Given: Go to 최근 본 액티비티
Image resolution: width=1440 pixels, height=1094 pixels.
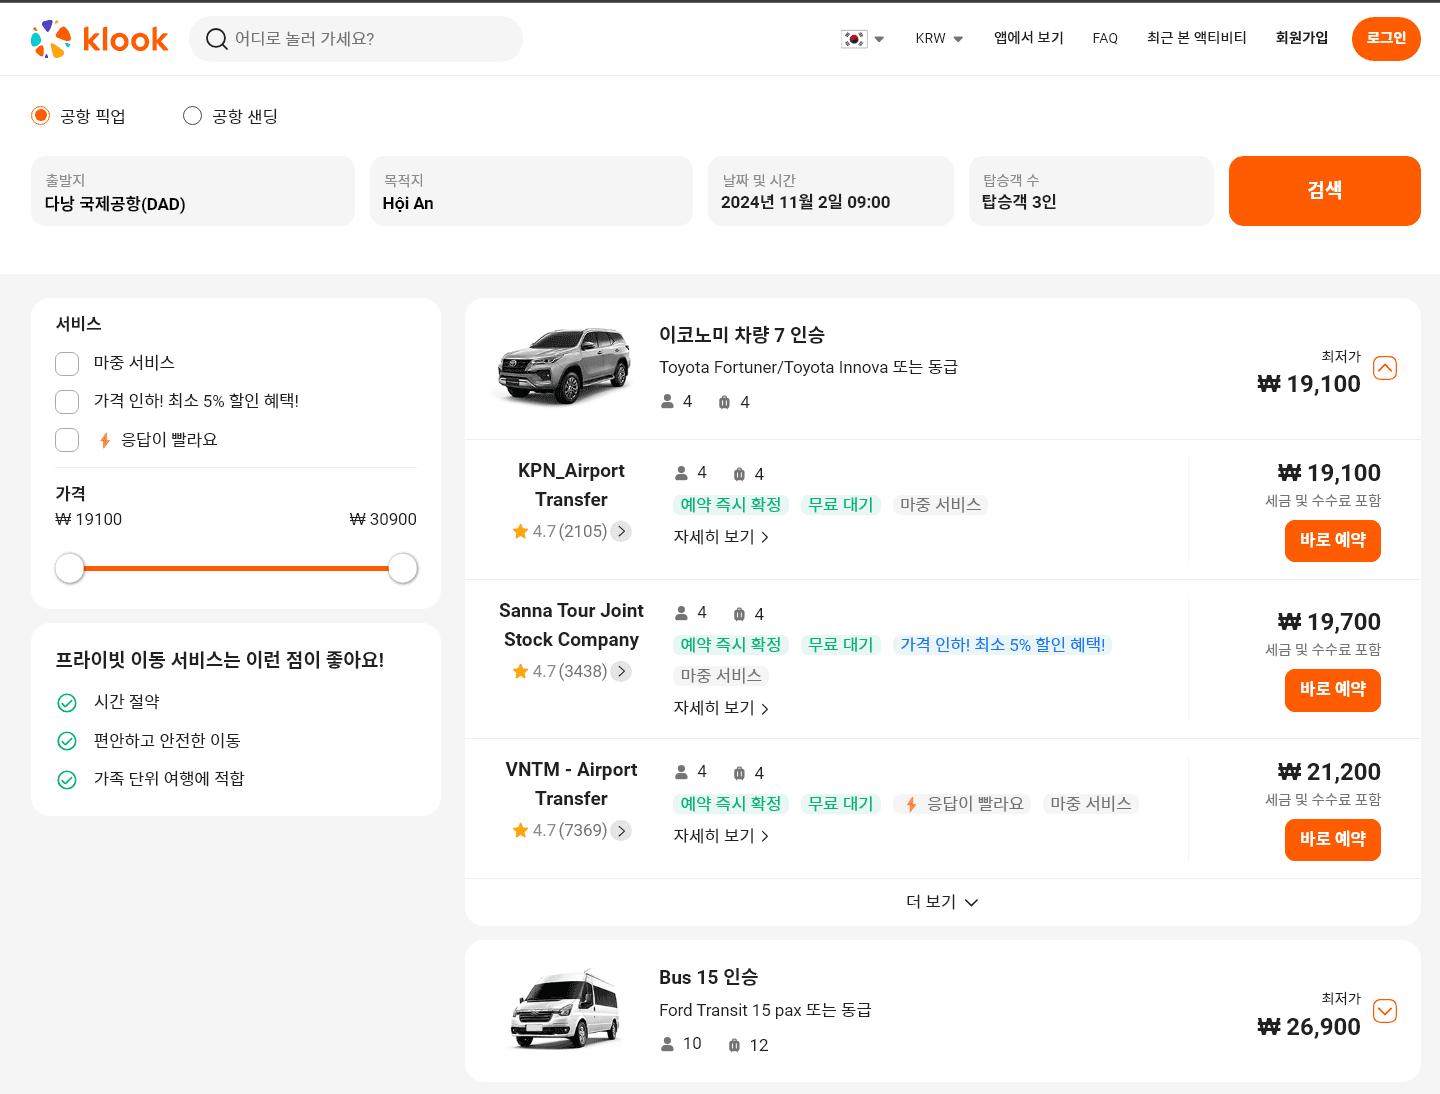Looking at the screenshot, I should (1196, 38).
